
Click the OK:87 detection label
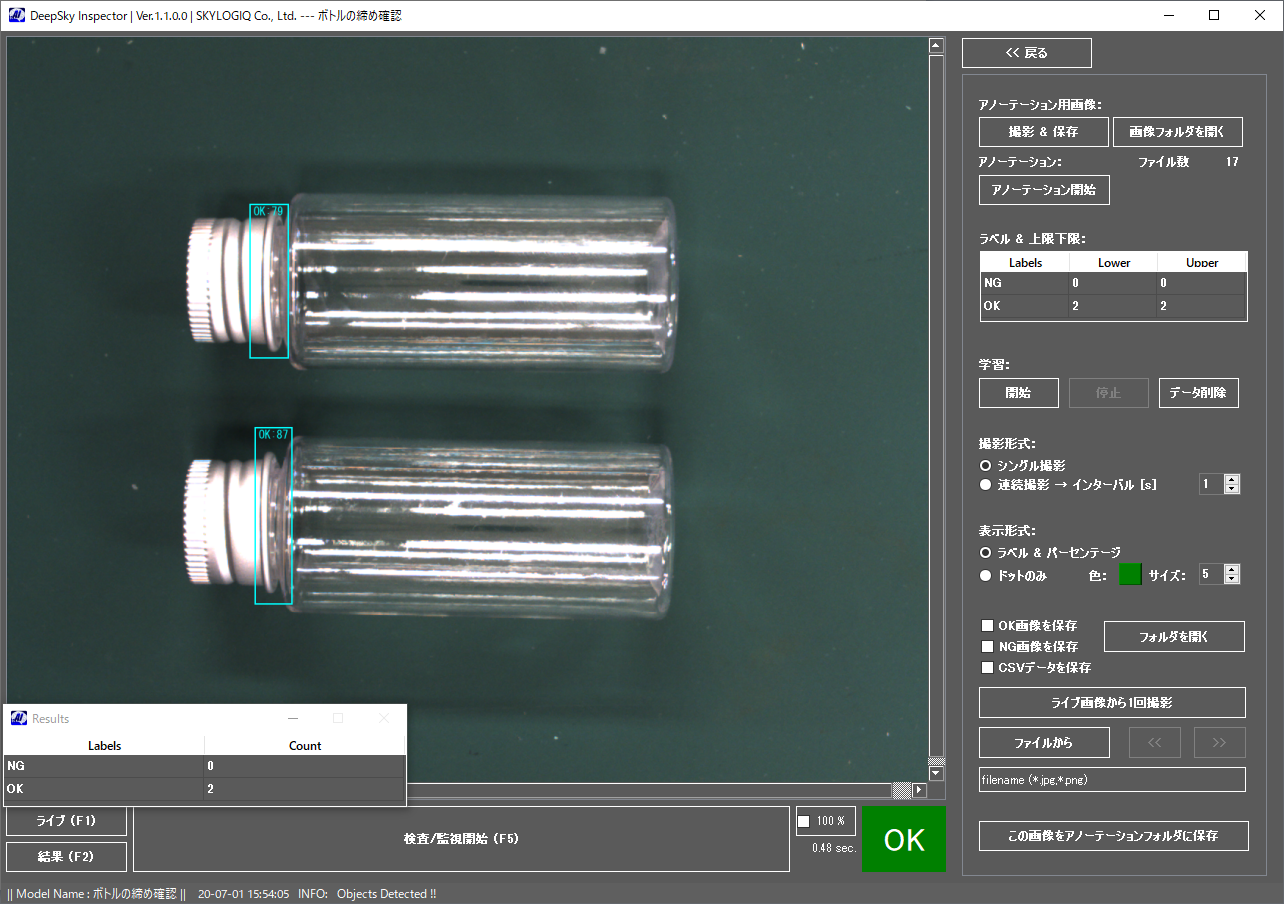[x=273, y=435]
